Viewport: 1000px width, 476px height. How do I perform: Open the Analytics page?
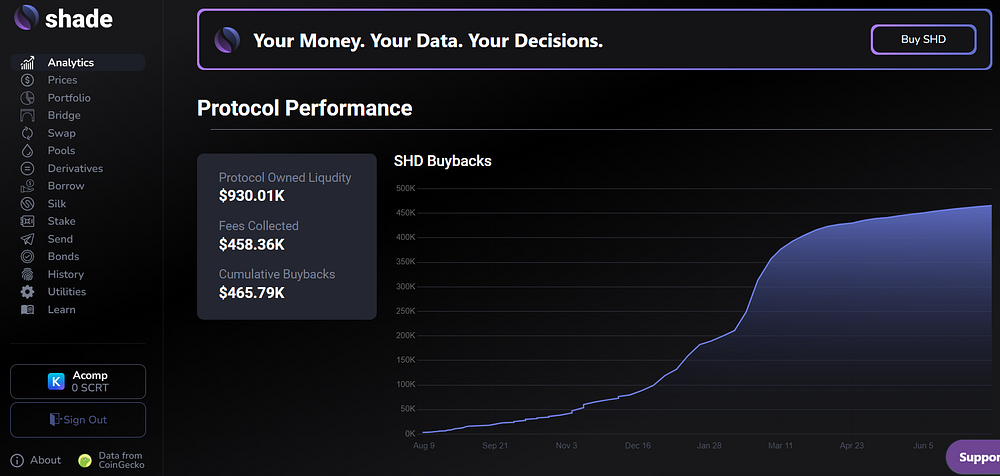(x=78, y=63)
